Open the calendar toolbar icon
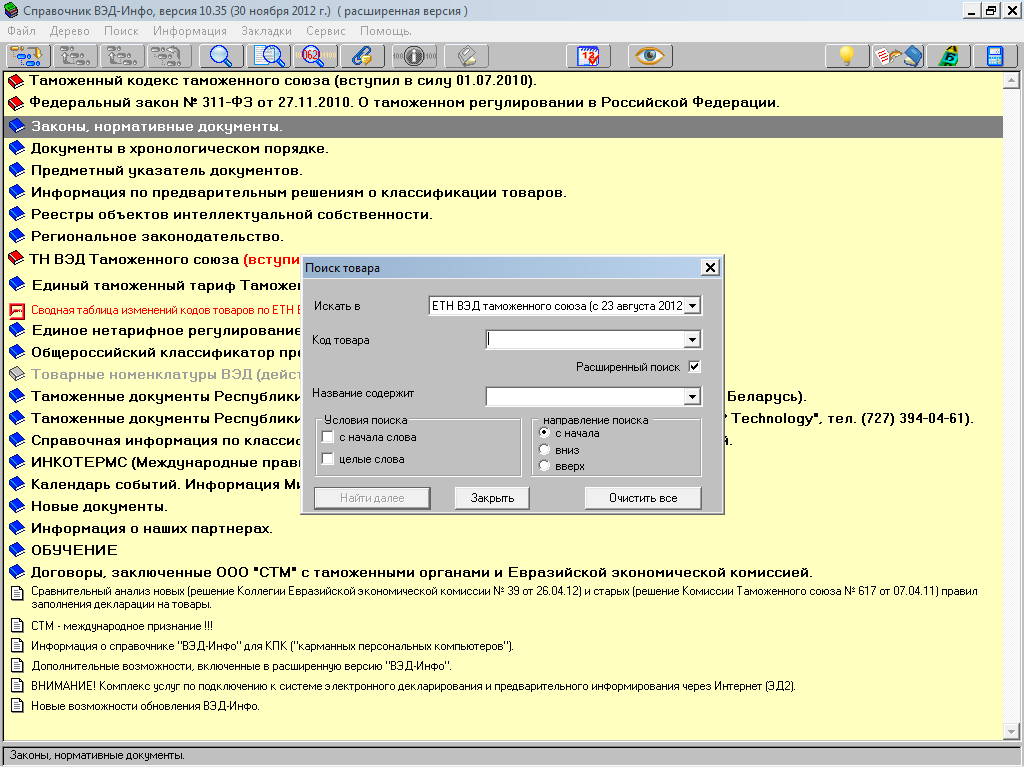 tap(588, 56)
